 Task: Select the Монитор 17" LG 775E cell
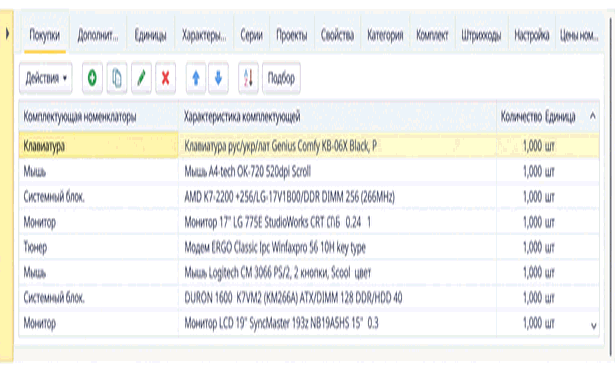[337, 222]
